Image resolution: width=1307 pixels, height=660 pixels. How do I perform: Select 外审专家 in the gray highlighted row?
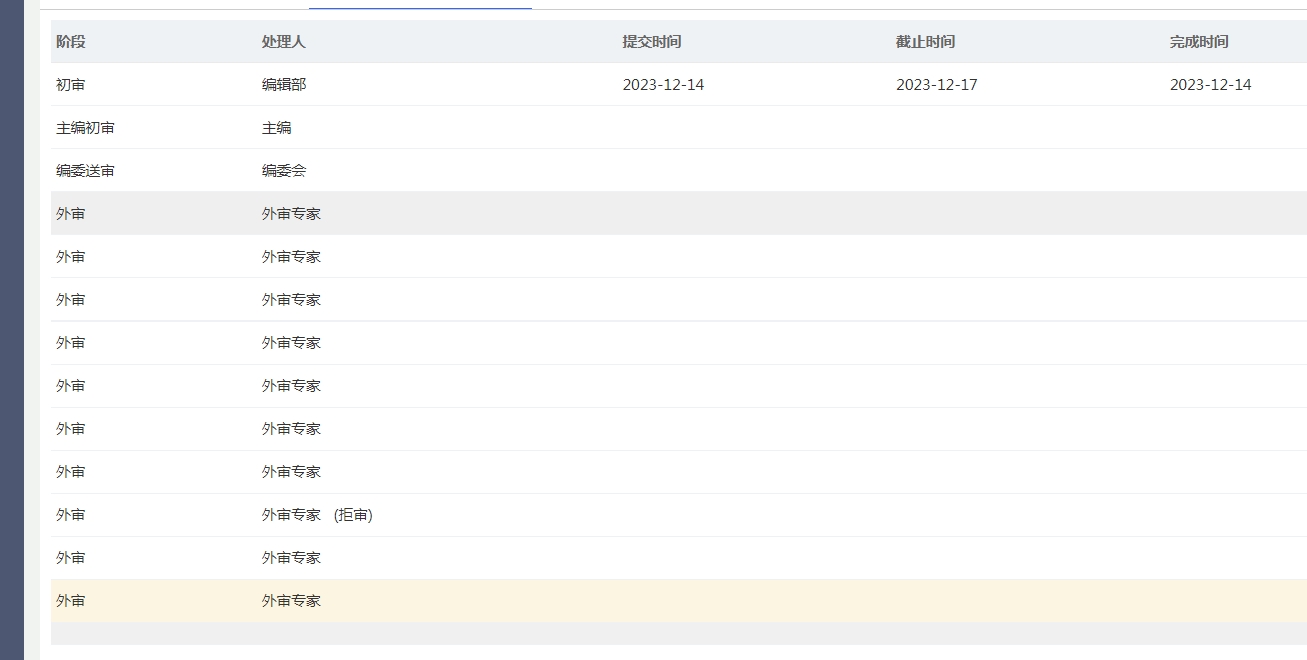[291, 214]
